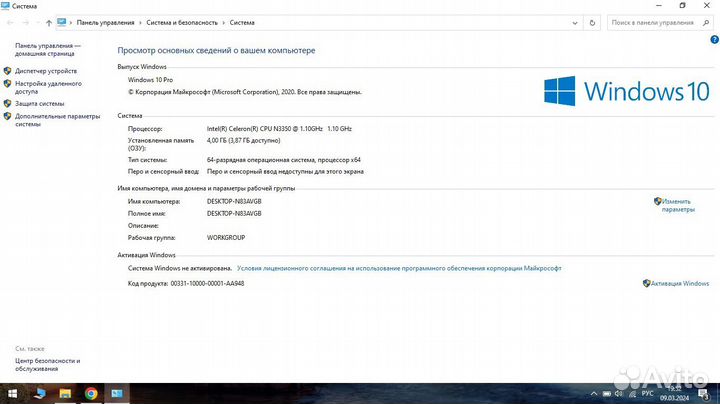Open File Explorer from the taskbar
The height and width of the screenshot is (404, 720).
(x=65, y=393)
